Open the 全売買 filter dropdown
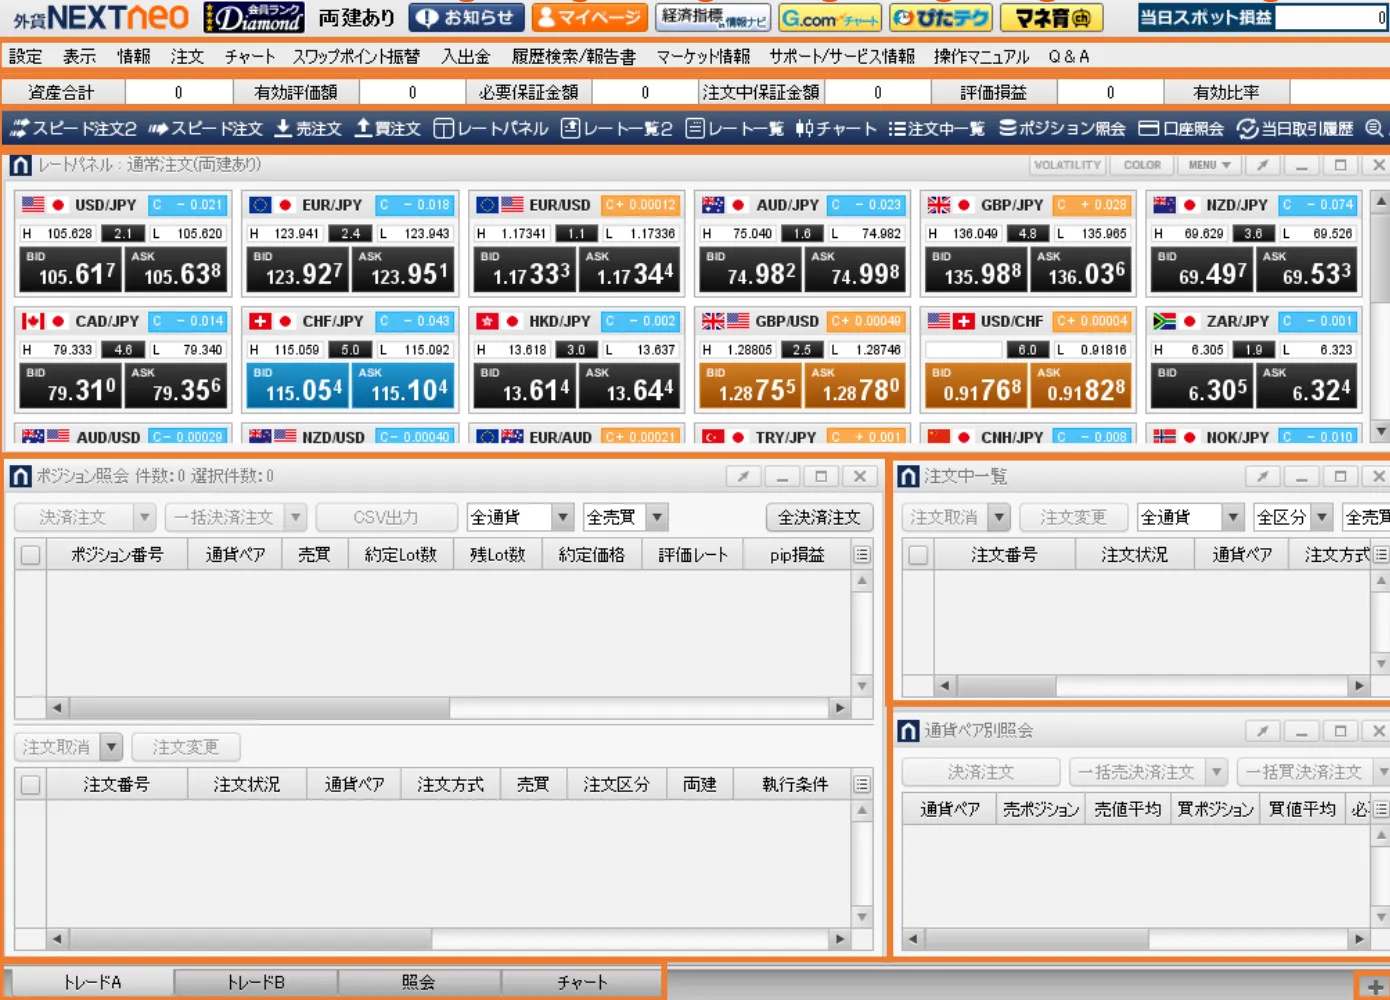The image size is (1390, 1000). [x=657, y=517]
